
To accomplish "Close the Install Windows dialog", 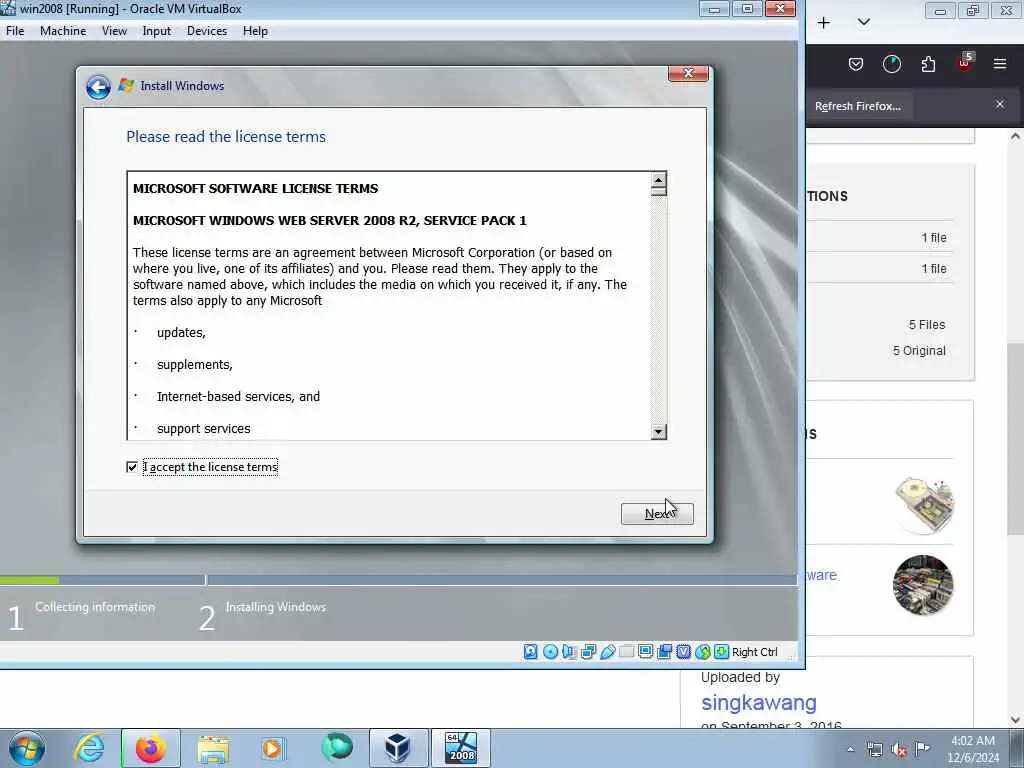I will tap(688, 73).
